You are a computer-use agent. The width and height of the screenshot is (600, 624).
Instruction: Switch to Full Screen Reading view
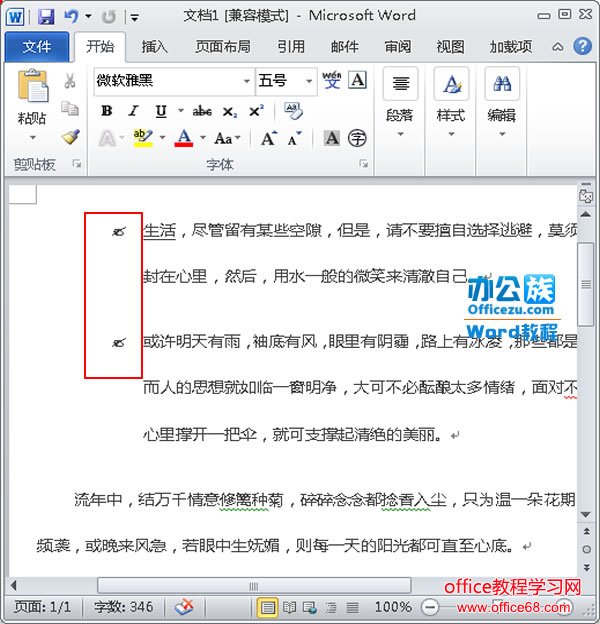click(x=289, y=607)
